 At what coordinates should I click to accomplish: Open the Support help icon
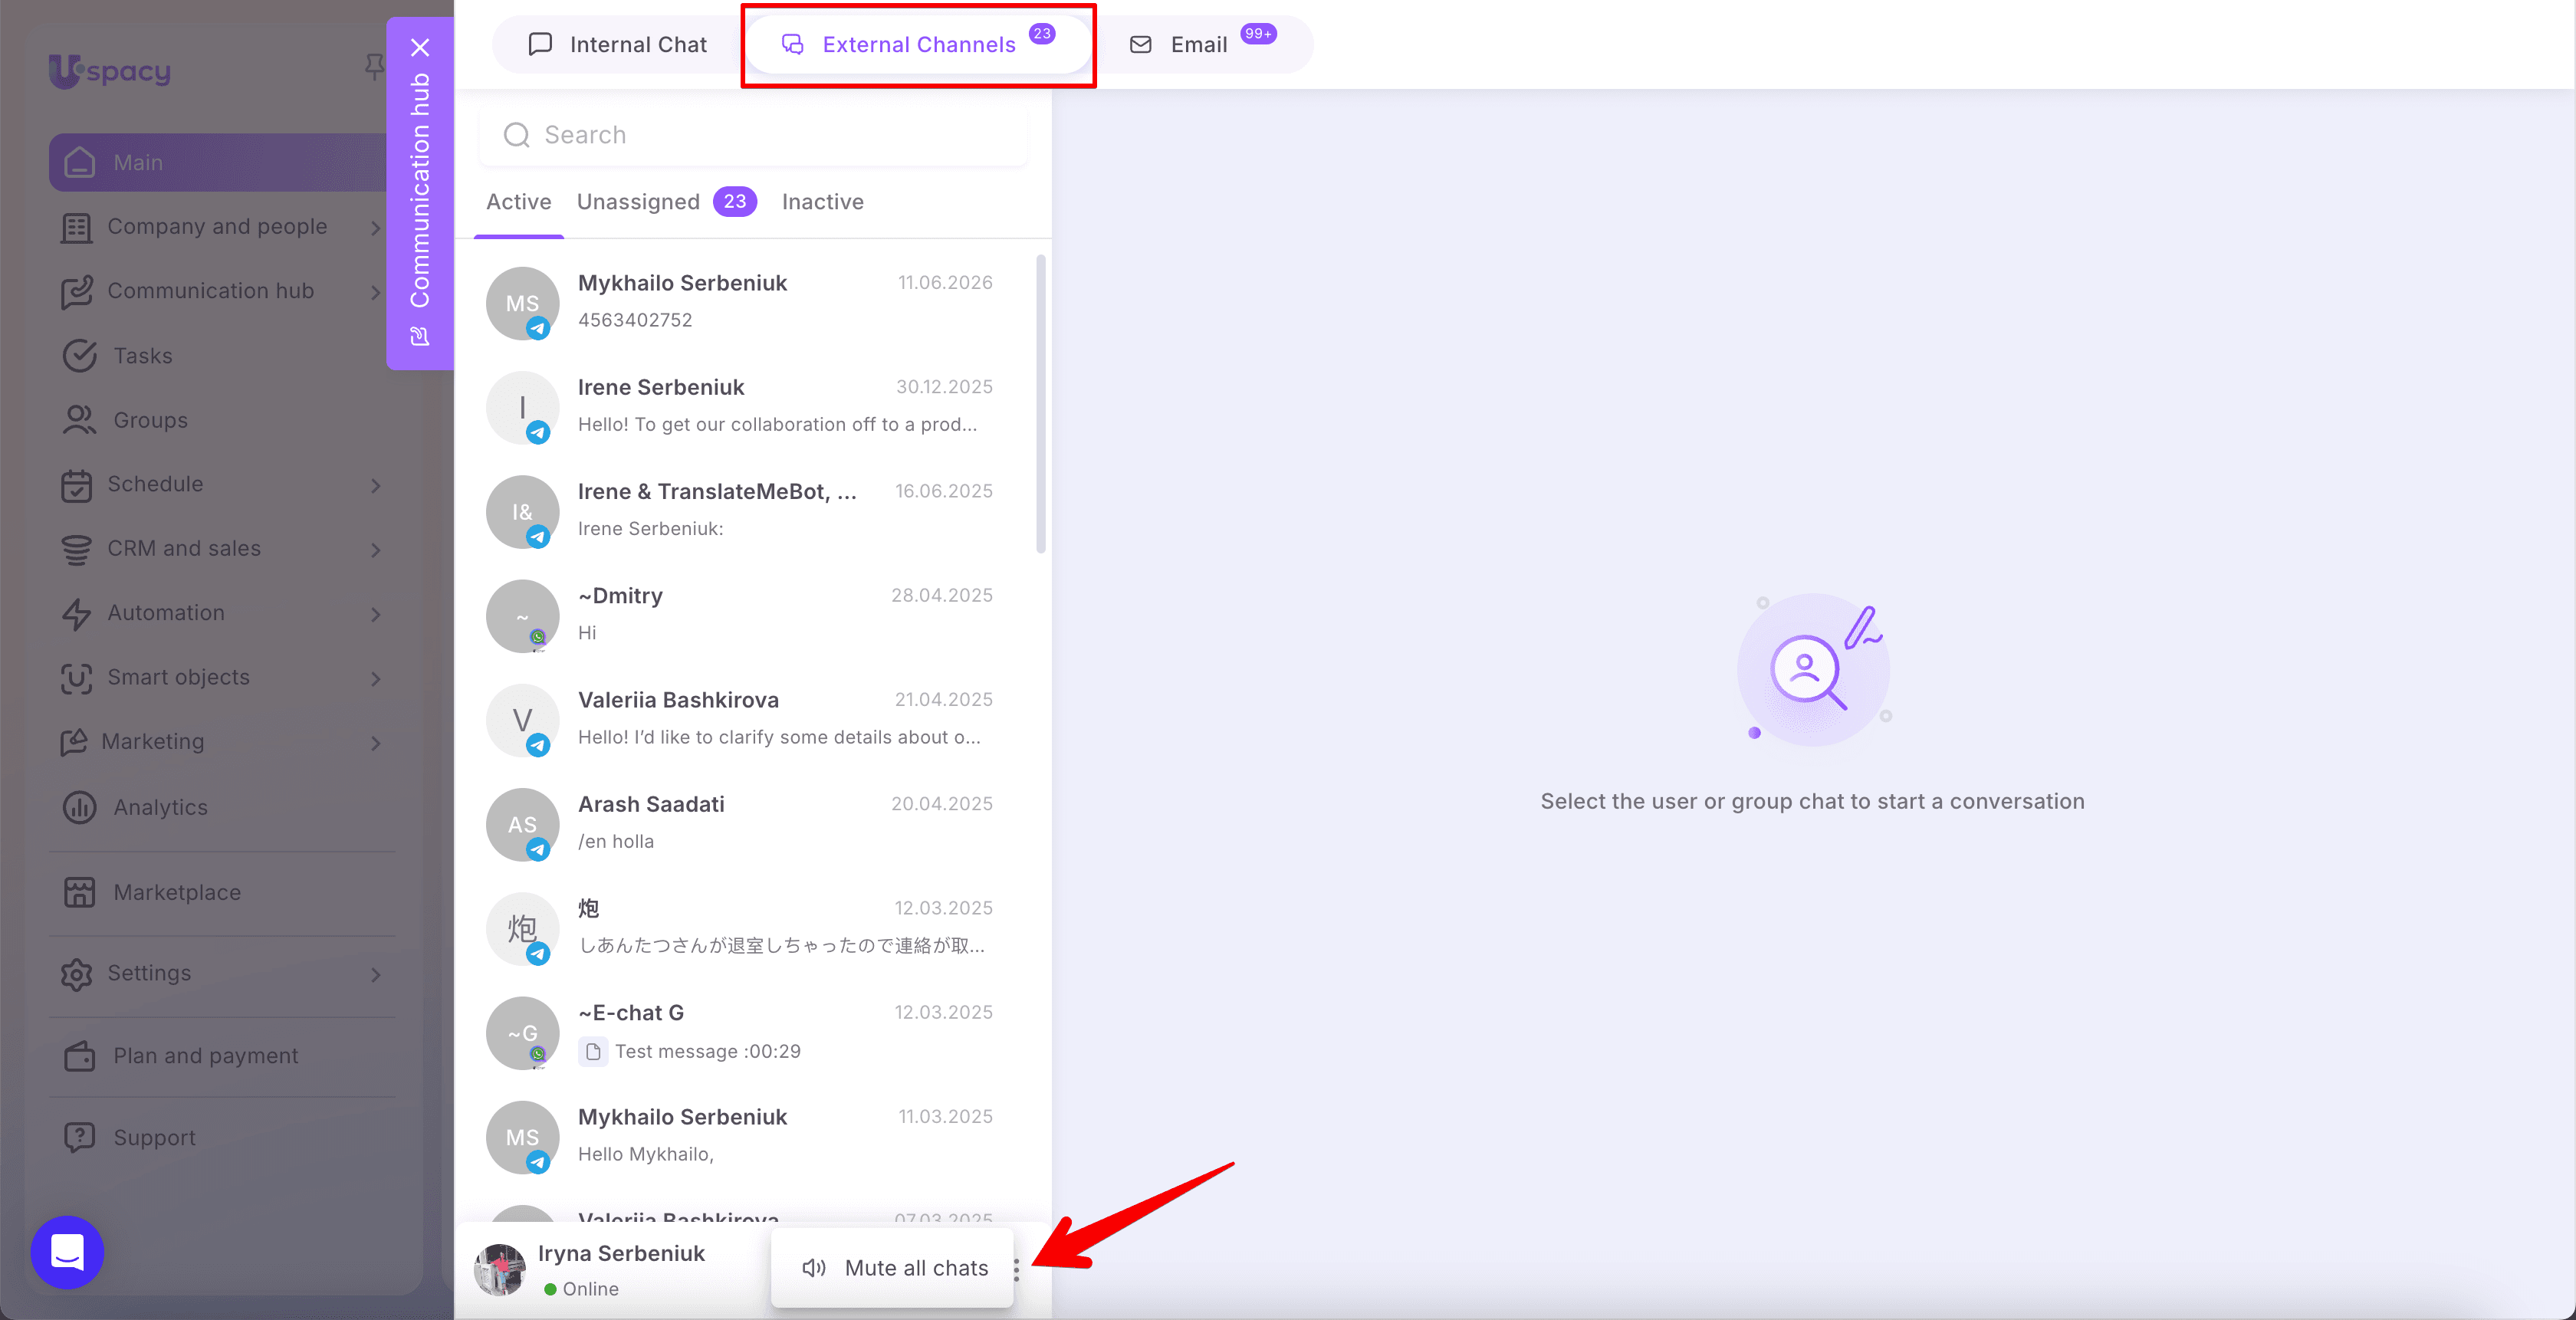(x=79, y=1137)
